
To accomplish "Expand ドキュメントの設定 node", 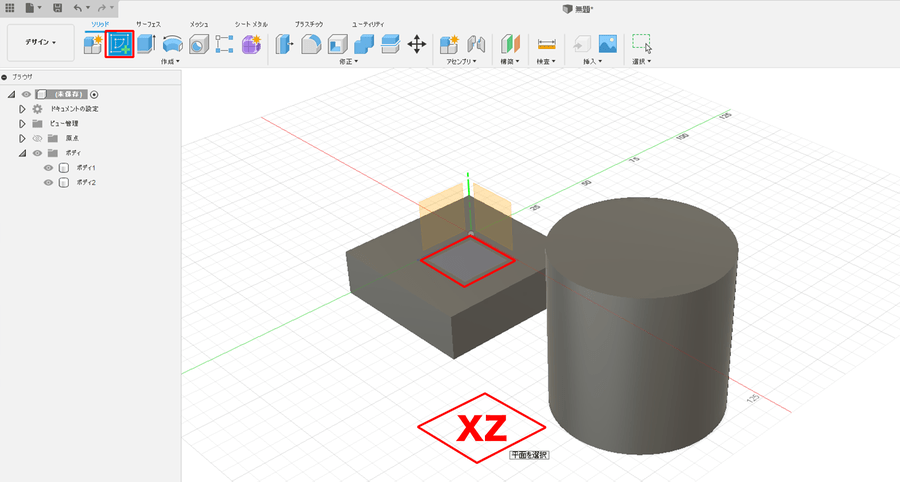I will coord(22,109).
